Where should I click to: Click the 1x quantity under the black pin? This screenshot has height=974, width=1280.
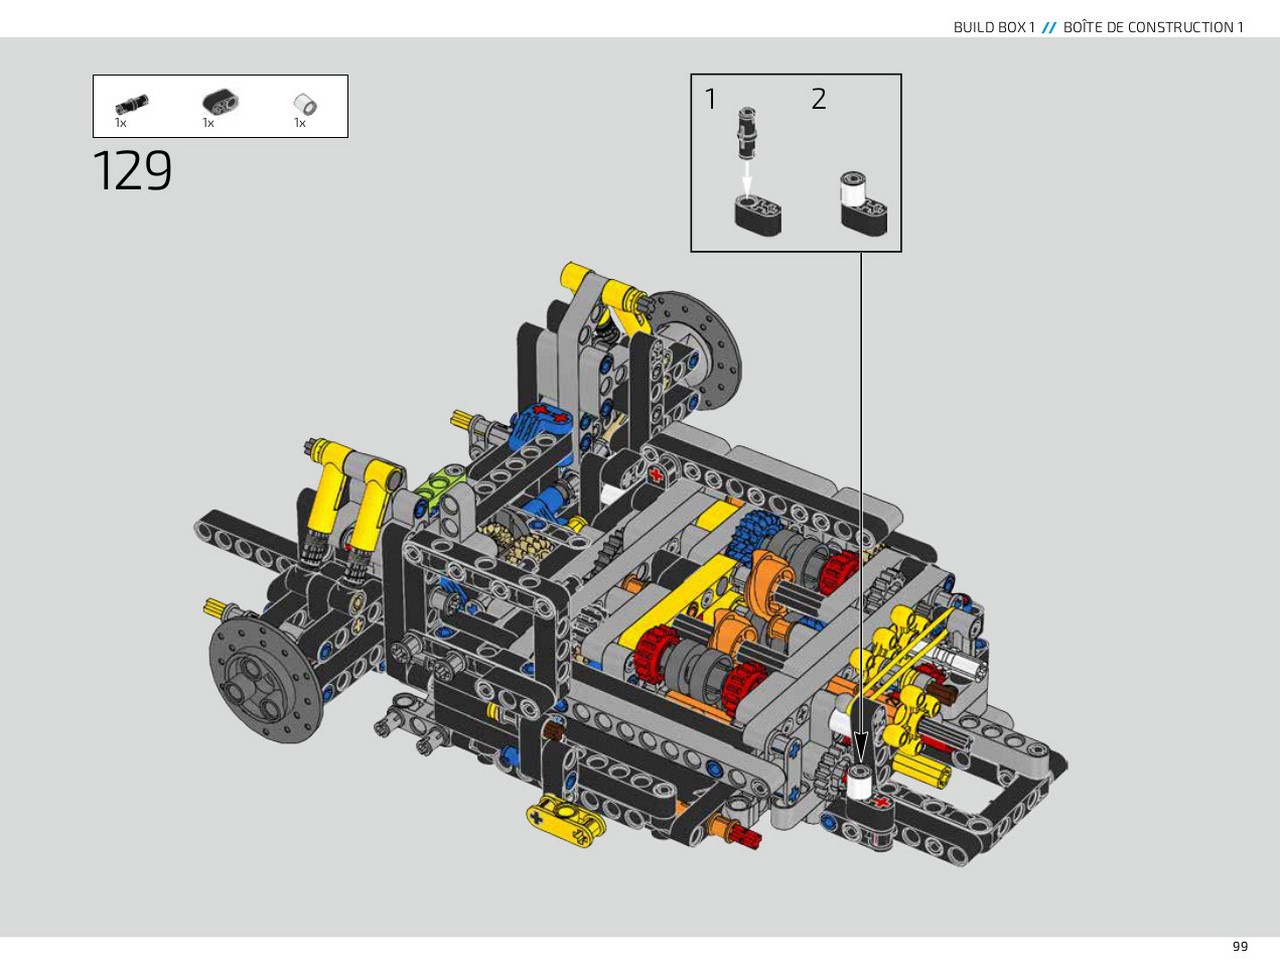pos(120,123)
